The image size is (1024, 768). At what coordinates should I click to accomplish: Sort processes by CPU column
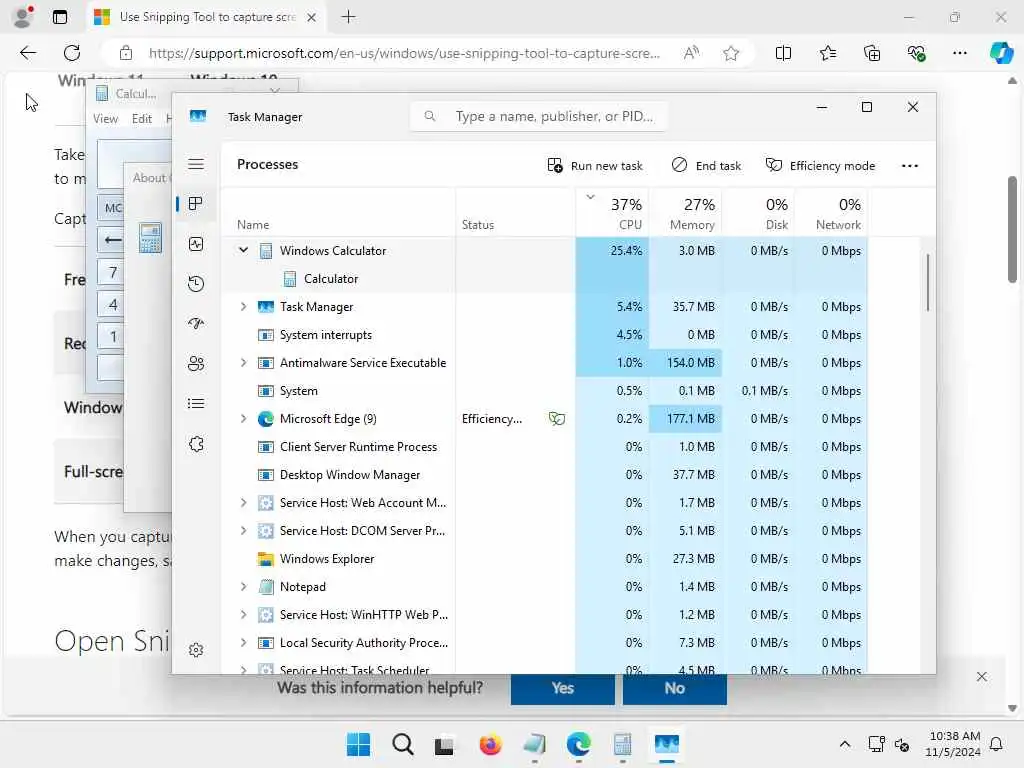tap(613, 213)
